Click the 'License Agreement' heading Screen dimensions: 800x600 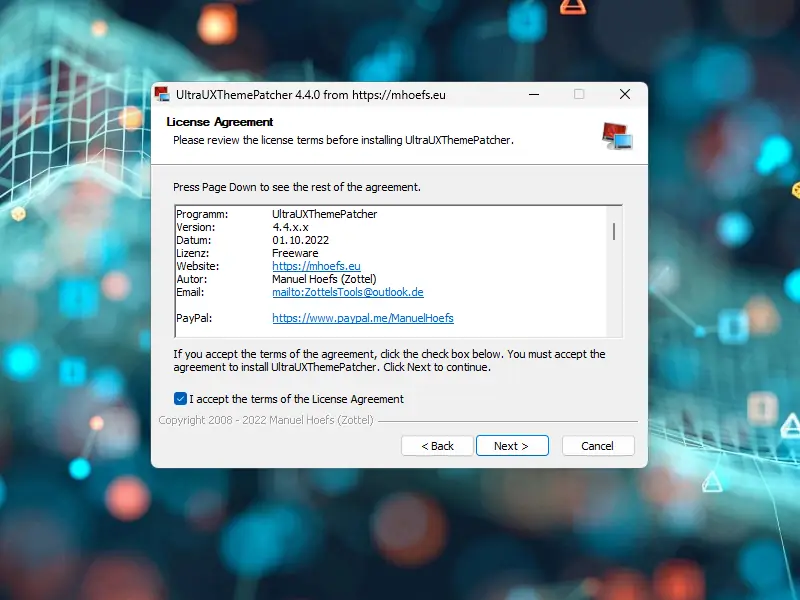219,122
